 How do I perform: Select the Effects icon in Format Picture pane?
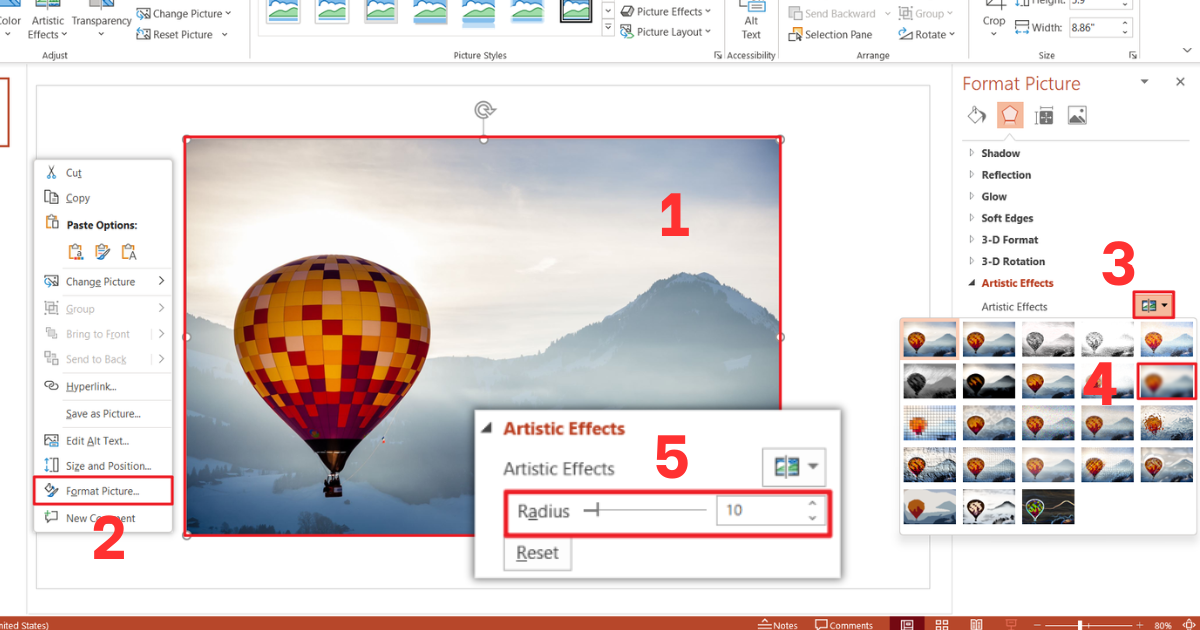(x=1010, y=115)
